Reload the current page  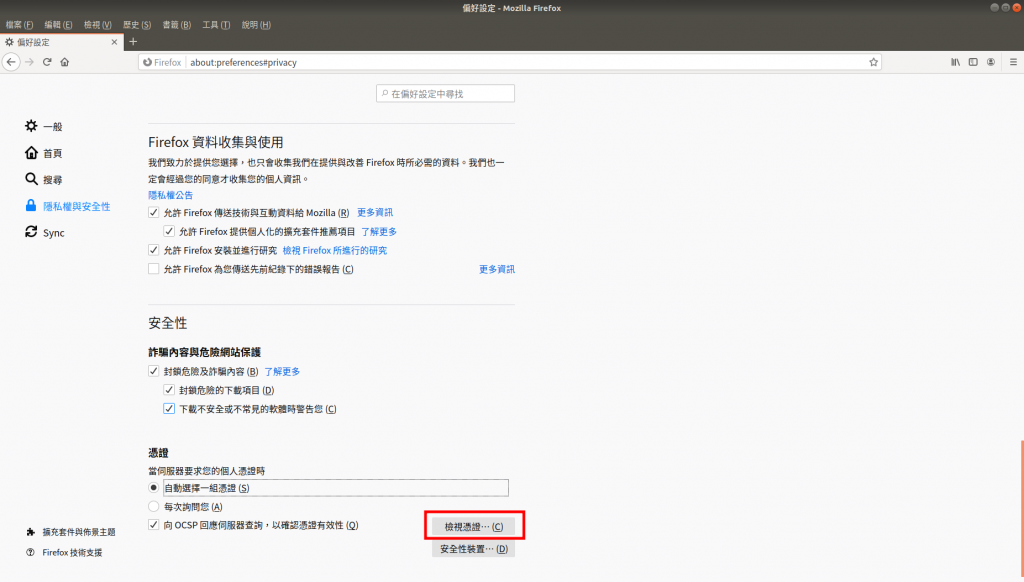click(x=47, y=62)
